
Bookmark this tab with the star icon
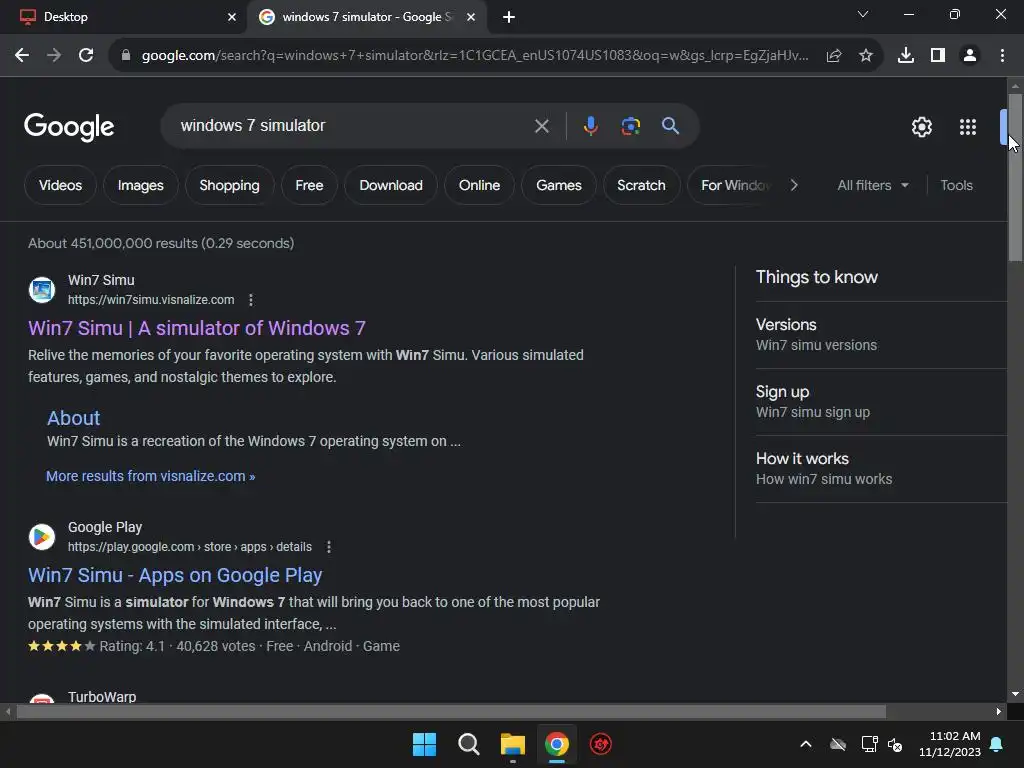pos(866,56)
